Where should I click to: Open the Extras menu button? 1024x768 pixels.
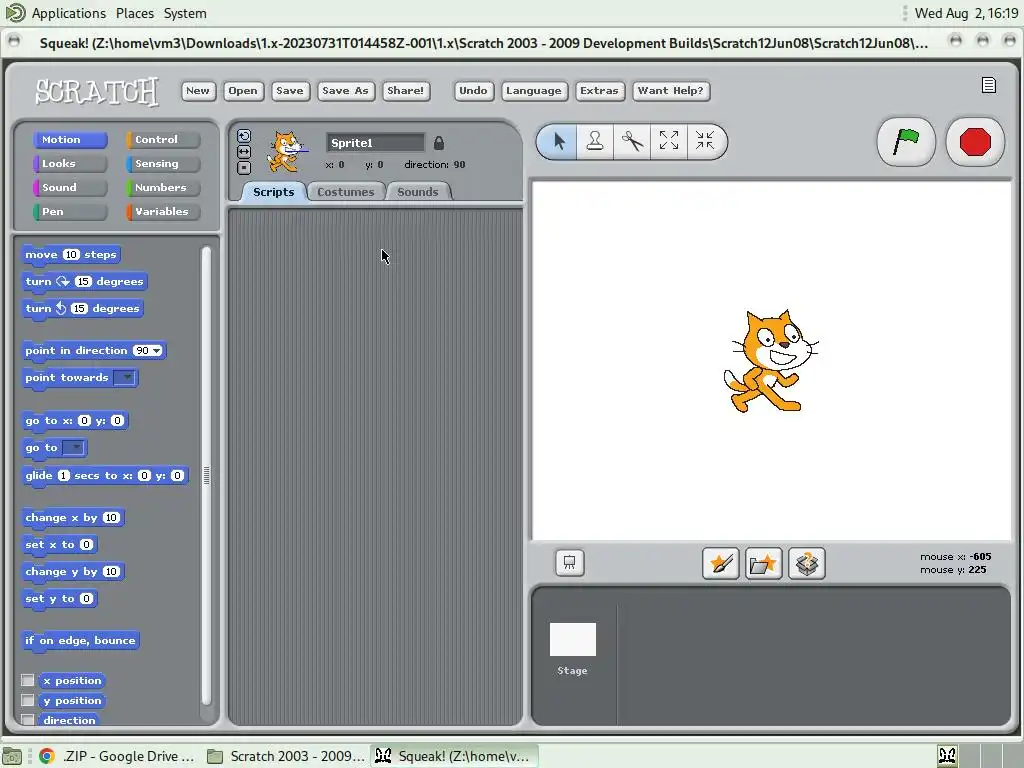tap(600, 91)
